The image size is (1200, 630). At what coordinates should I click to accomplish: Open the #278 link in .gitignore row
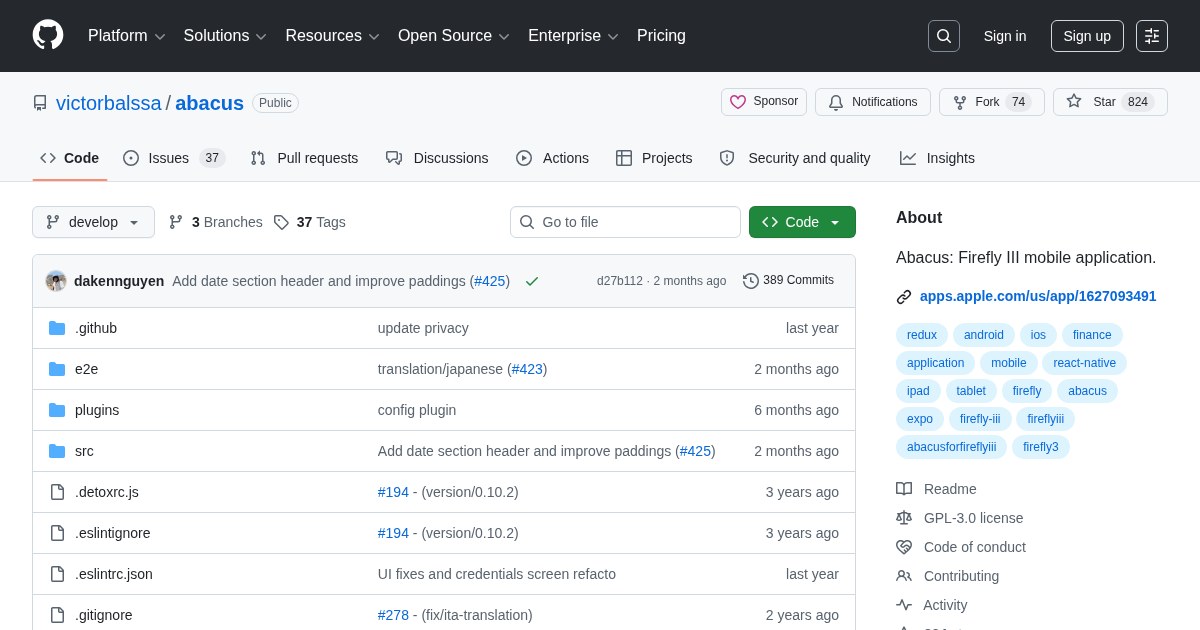coord(393,615)
